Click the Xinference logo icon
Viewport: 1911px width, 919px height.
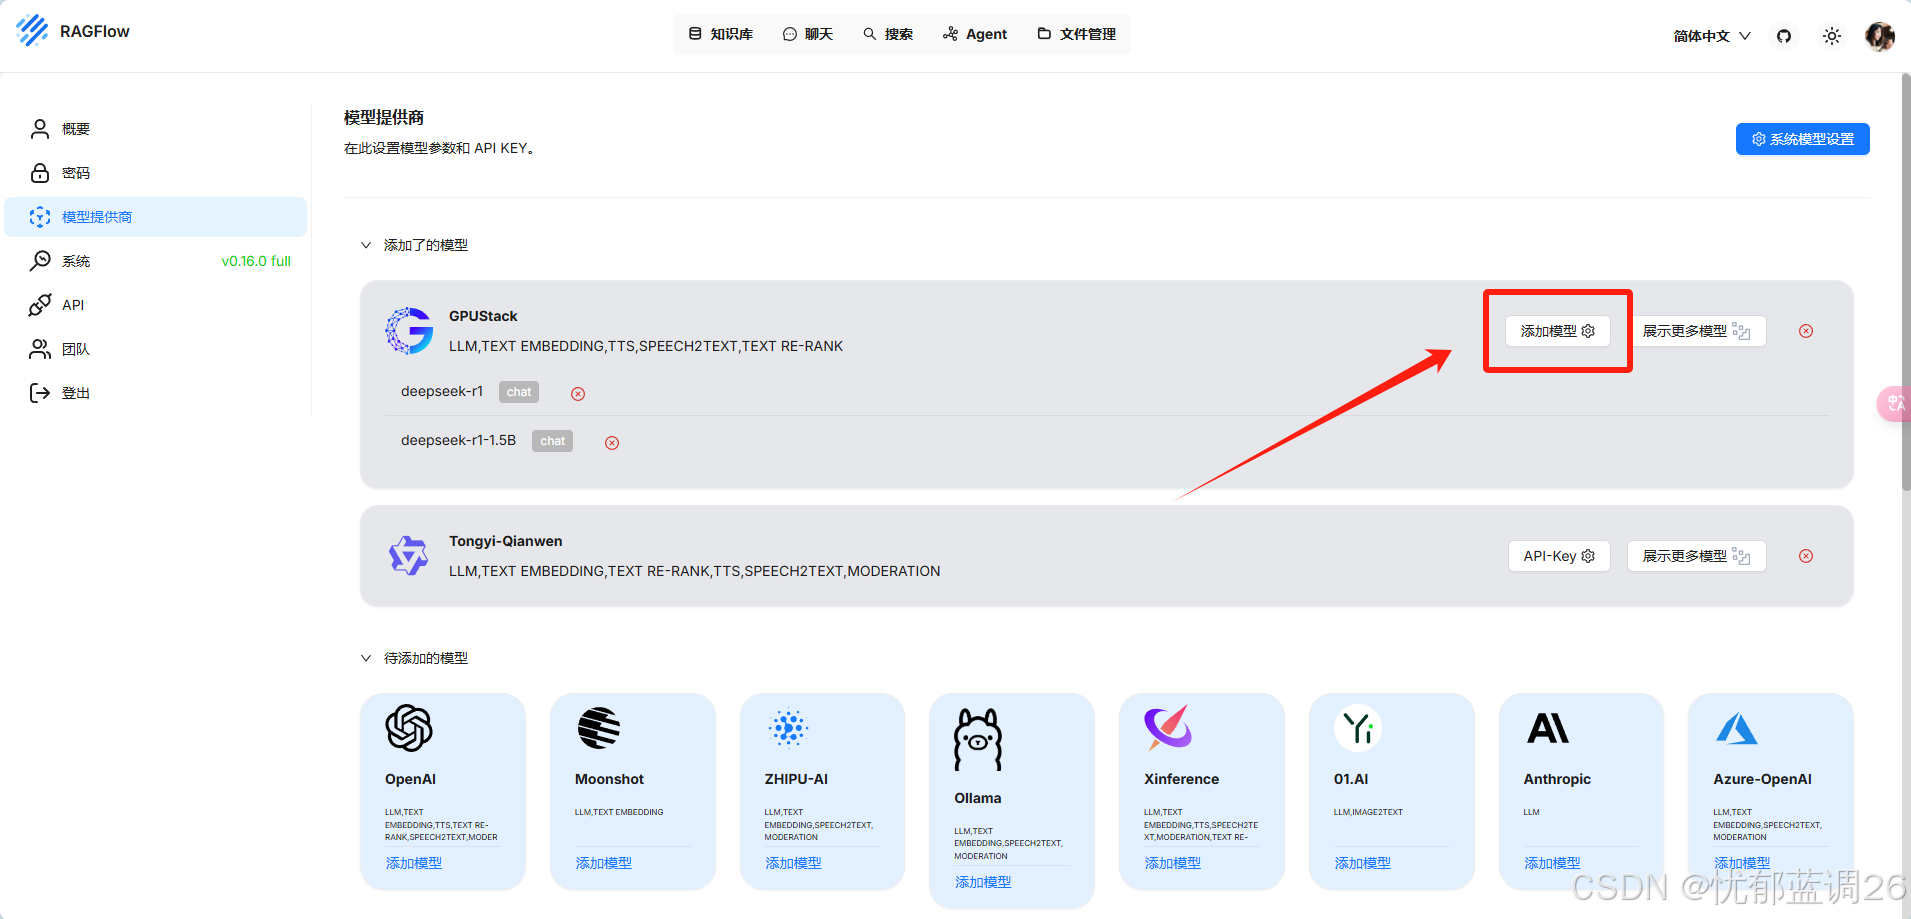tap(1168, 728)
